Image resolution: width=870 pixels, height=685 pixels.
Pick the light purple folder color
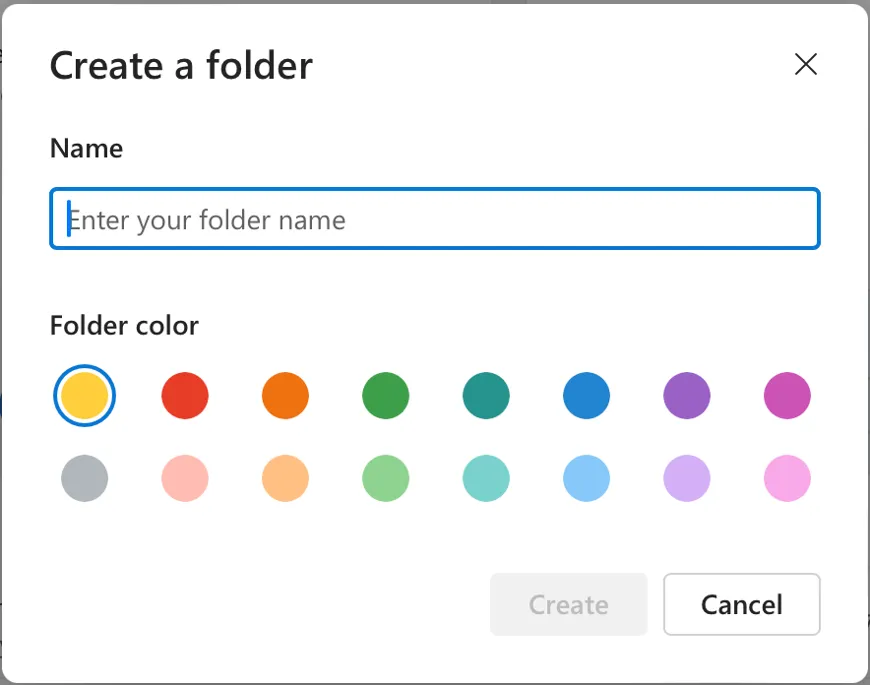[x=687, y=479]
